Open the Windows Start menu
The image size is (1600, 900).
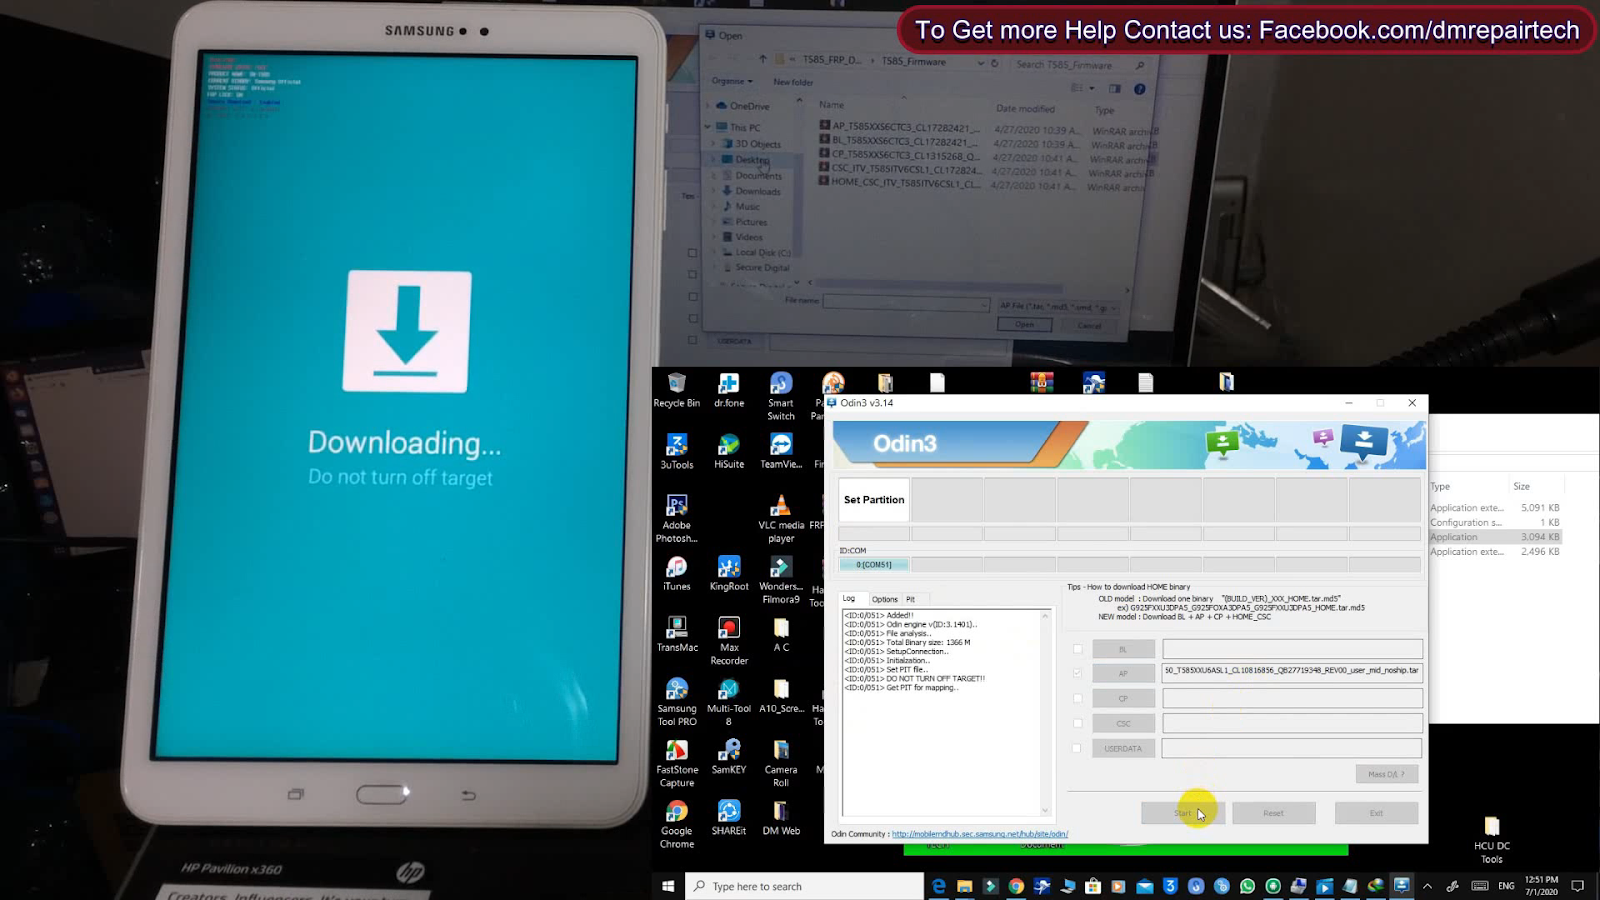point(668,886)
